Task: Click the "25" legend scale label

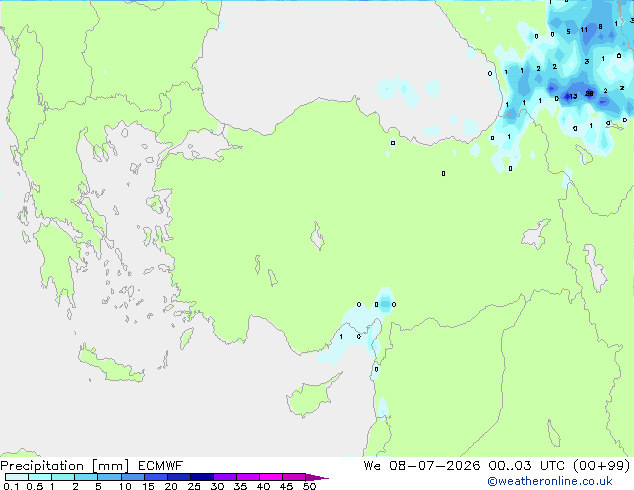Action: pyautogui.click(x=194, y=486)
